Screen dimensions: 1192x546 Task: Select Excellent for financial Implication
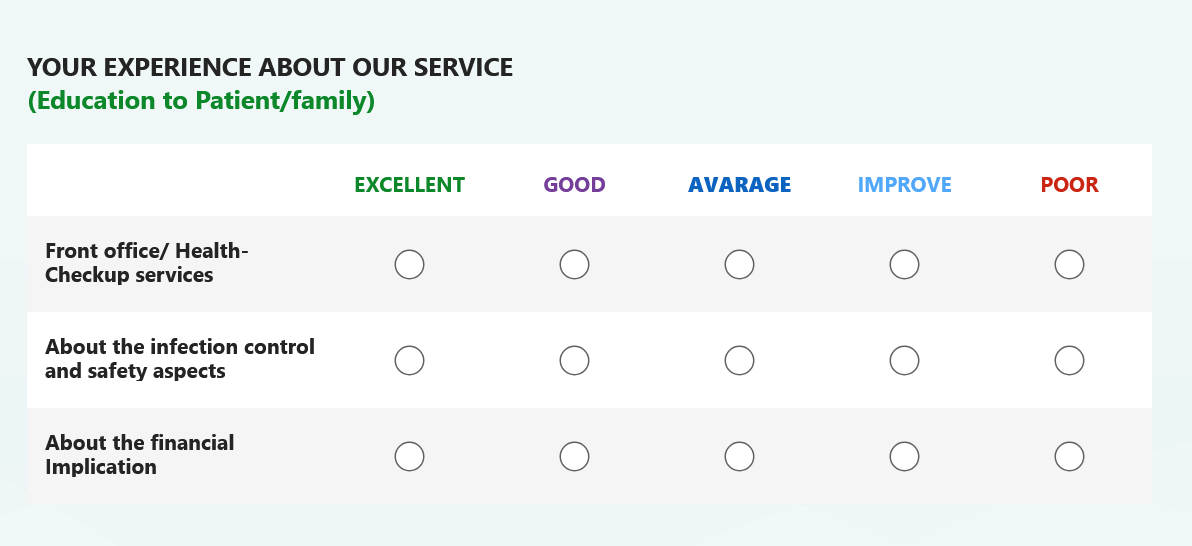pyautogui.click(x=409, y=456)
